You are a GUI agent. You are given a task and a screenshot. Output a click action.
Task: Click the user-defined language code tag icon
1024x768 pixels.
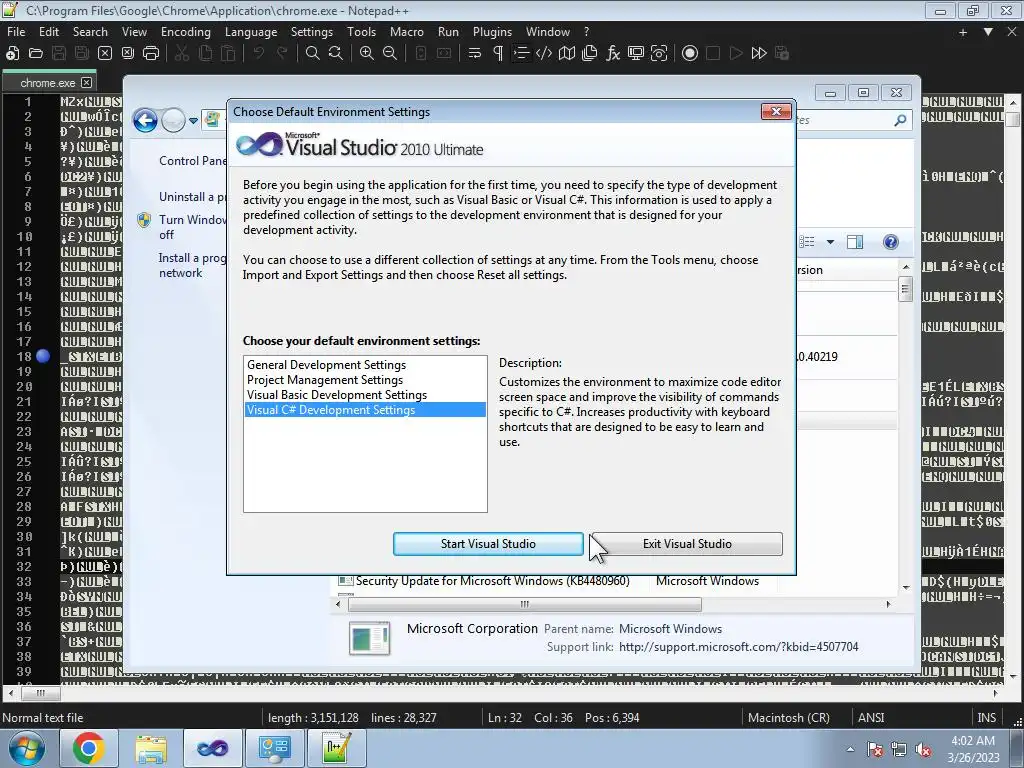(x=544, y=54)
